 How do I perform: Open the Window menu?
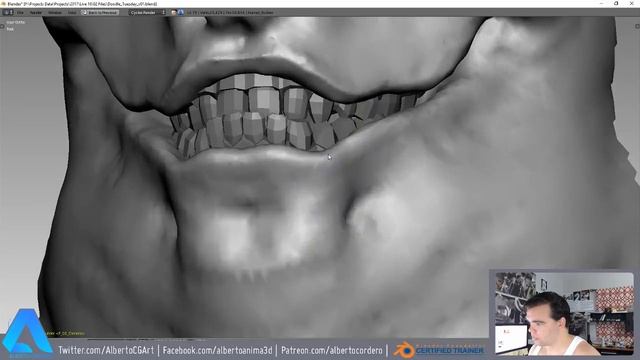[x=55, y=13]
